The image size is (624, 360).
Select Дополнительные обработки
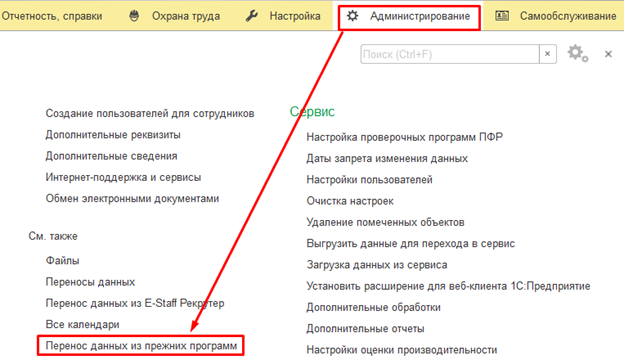373,307
